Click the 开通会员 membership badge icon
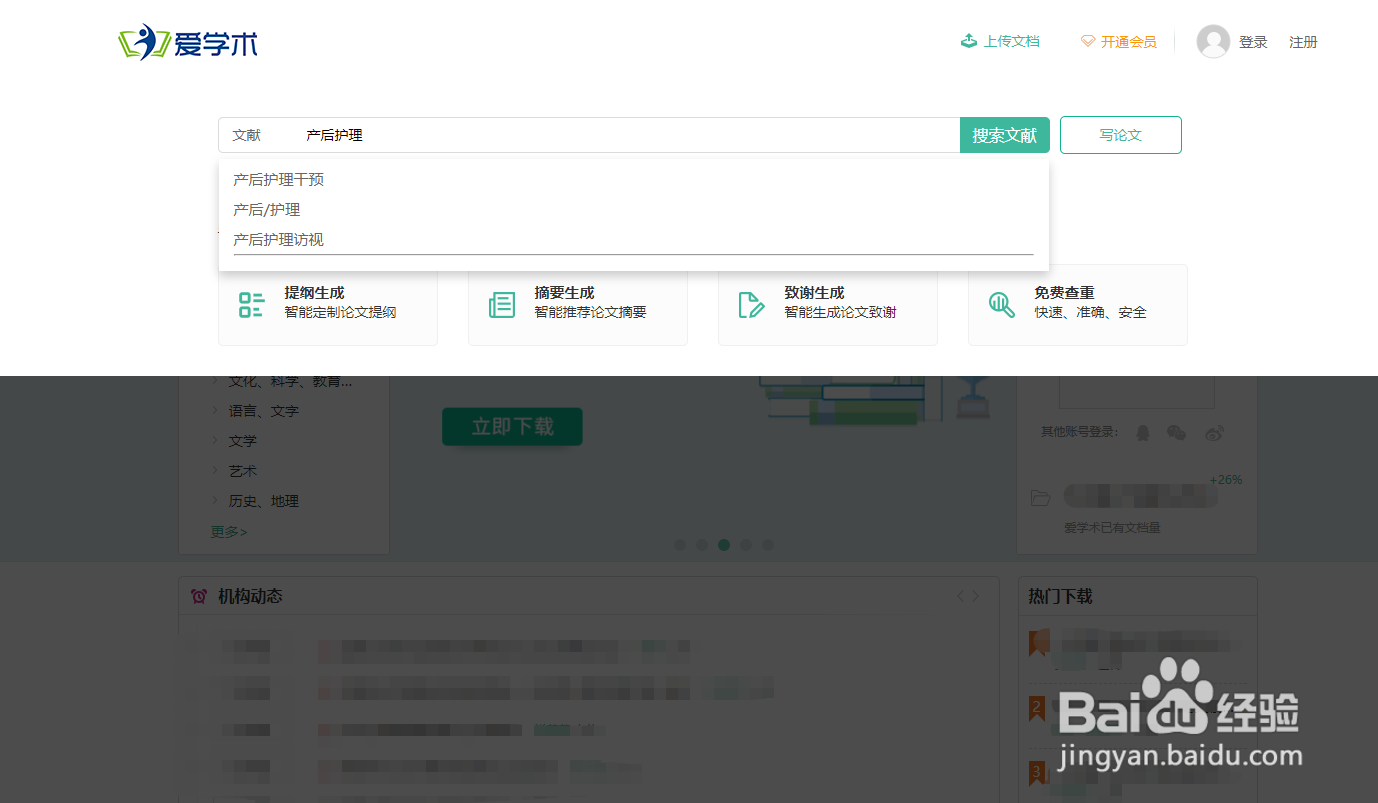This screenshot has width=1378, height=803. tap(1086, 42)
